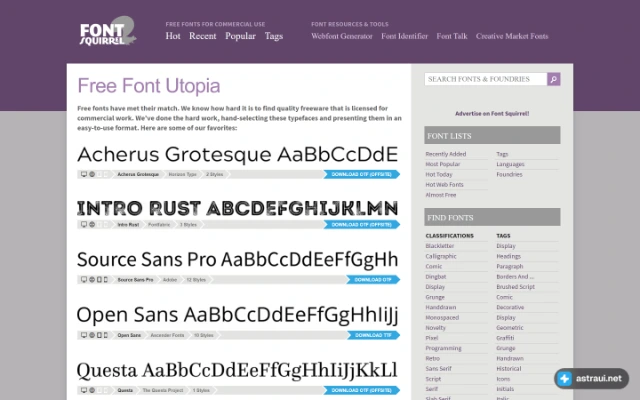640x400 pixels.
Task: Select the Calligraphic classification
Action: point(441,256)
